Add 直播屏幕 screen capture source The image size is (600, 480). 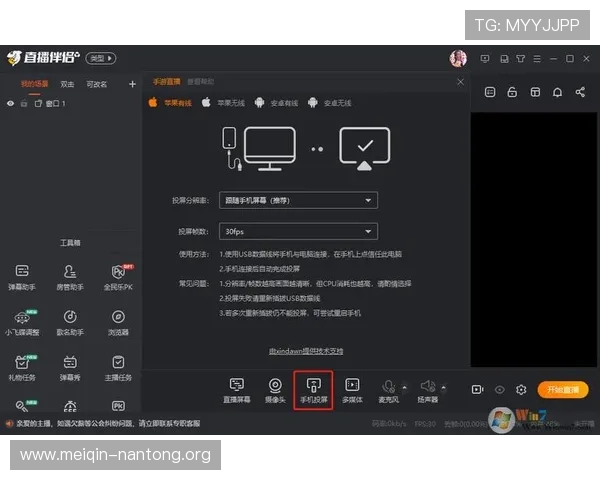(x=236, y=390)
